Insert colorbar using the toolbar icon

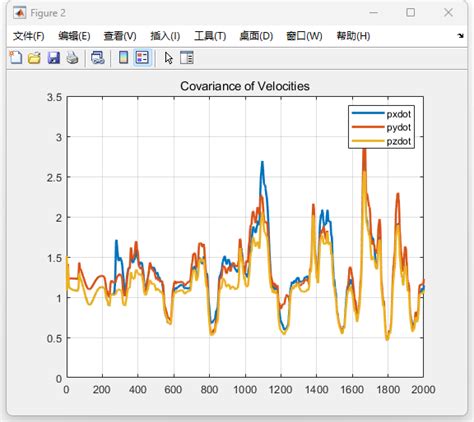click(124, 58)
